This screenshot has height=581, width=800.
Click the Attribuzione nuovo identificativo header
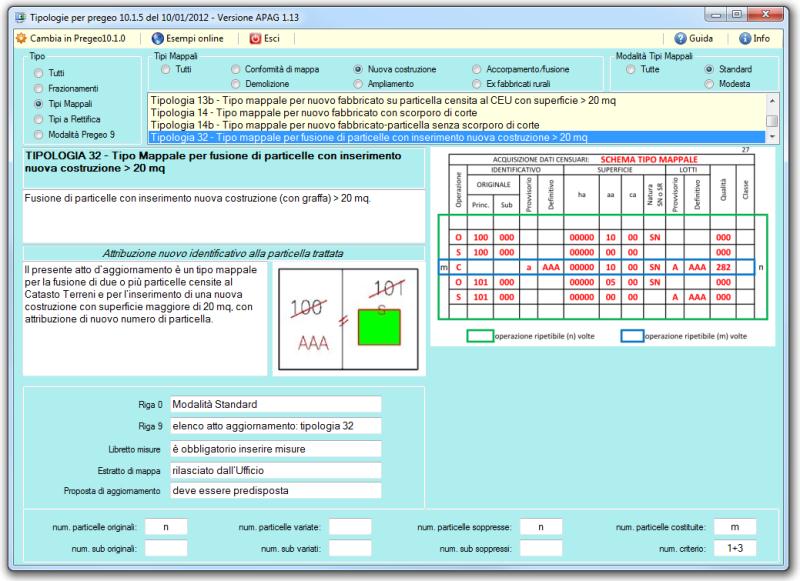pyautogui.click(x=223, y=254)
